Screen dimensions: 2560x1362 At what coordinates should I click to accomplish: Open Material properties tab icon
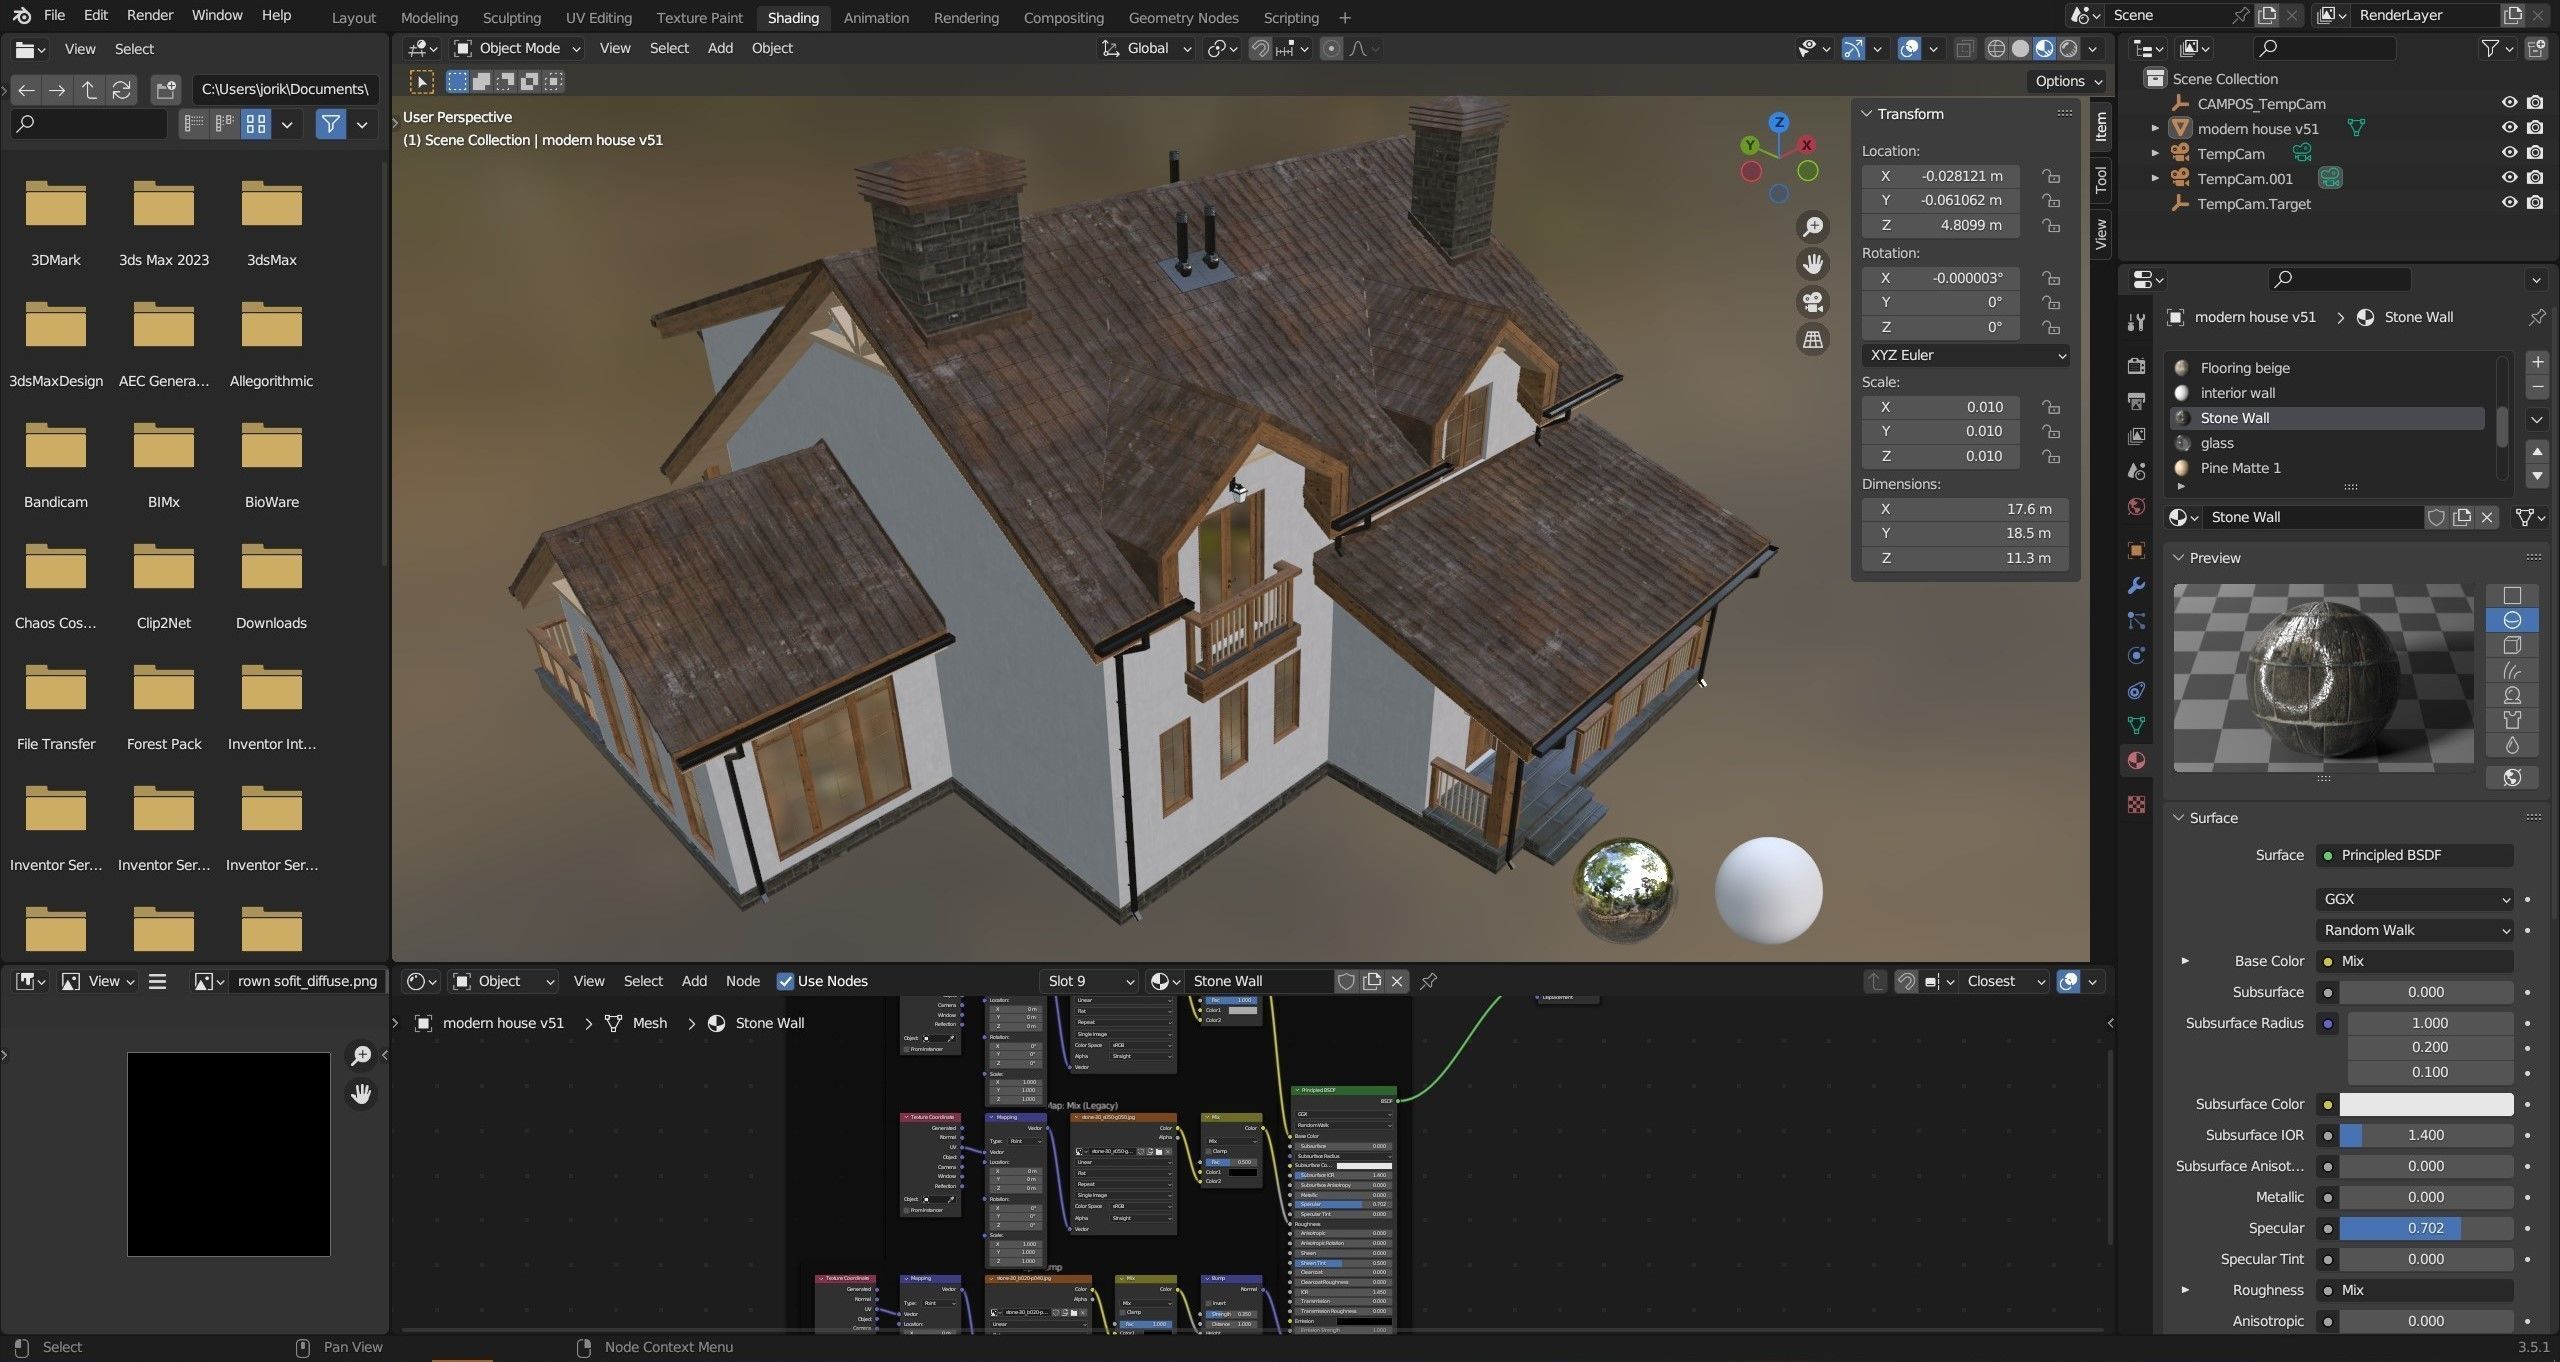pos(2137,760)
